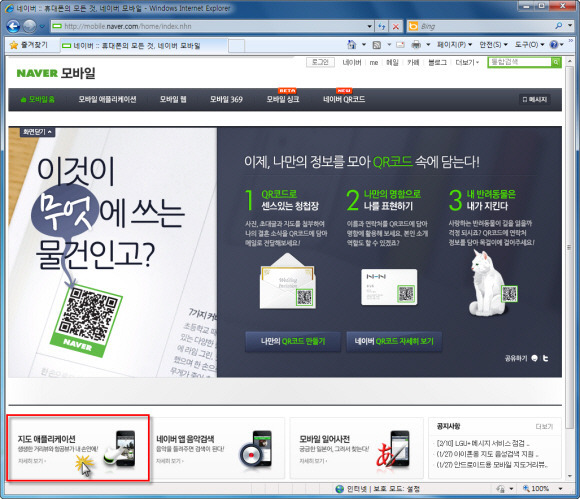
Task: Click the Bing search magnifier icon
Action: click(559, 26)
